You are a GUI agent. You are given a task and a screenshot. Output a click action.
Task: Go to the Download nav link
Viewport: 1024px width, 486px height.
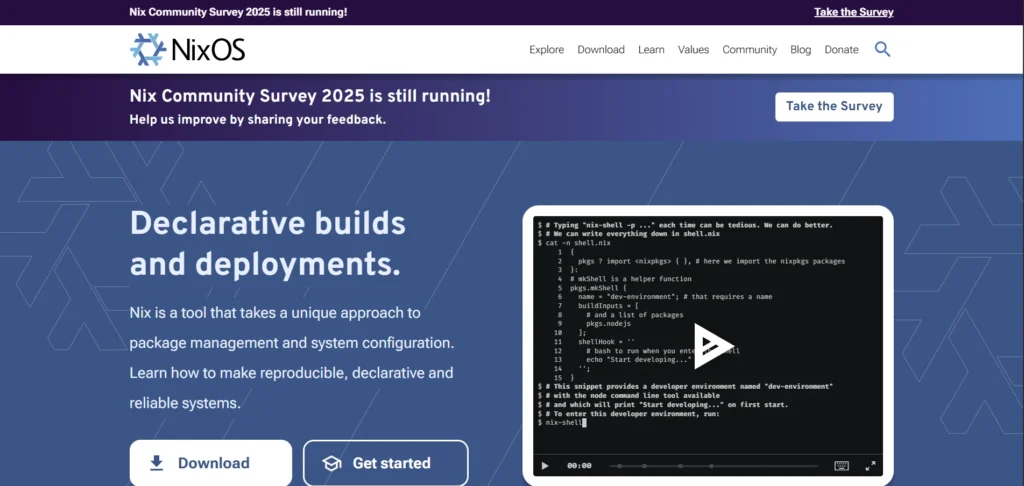600,50
